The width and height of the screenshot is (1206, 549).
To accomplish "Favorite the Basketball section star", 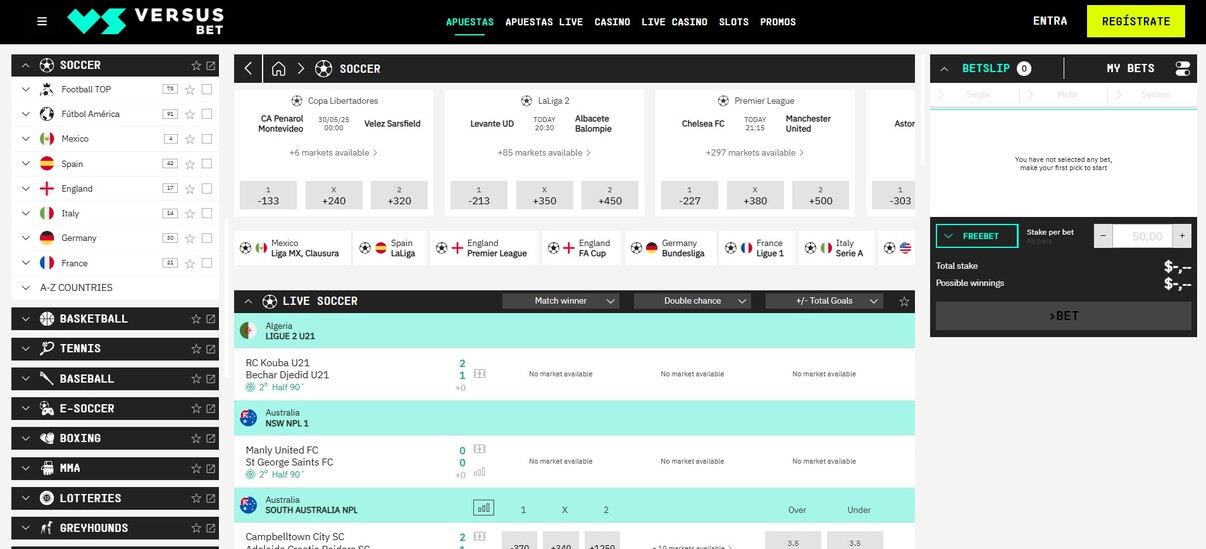I will (x=196, y=319).
